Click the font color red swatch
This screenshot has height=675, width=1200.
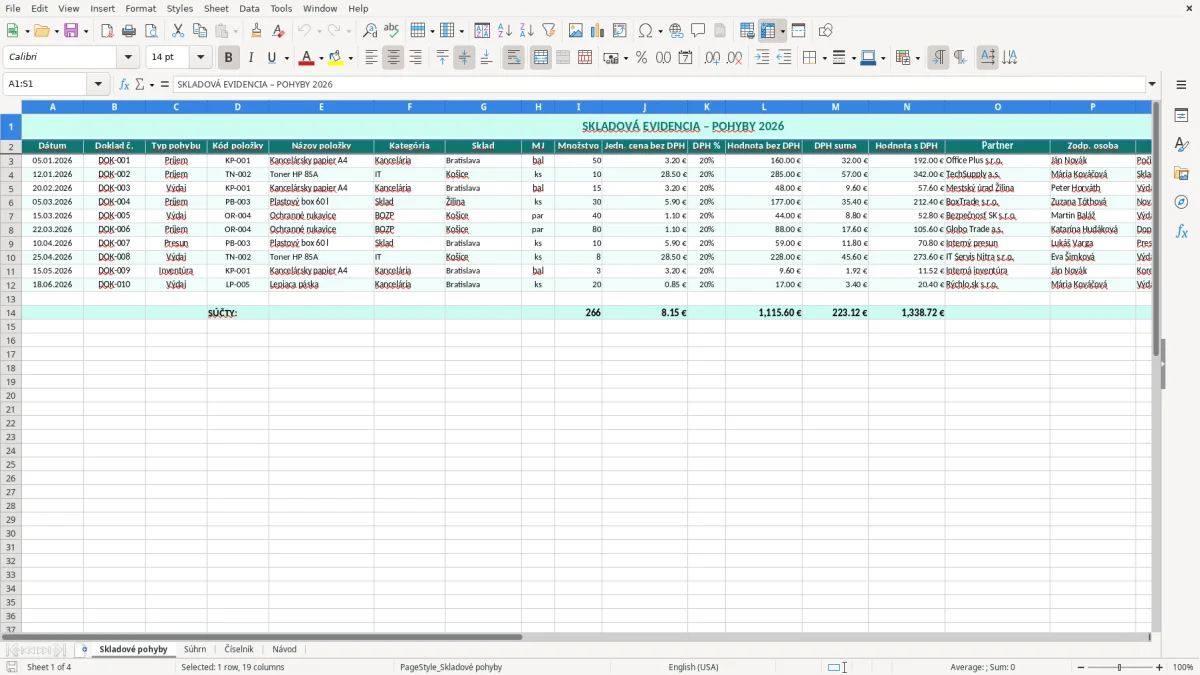307,58
